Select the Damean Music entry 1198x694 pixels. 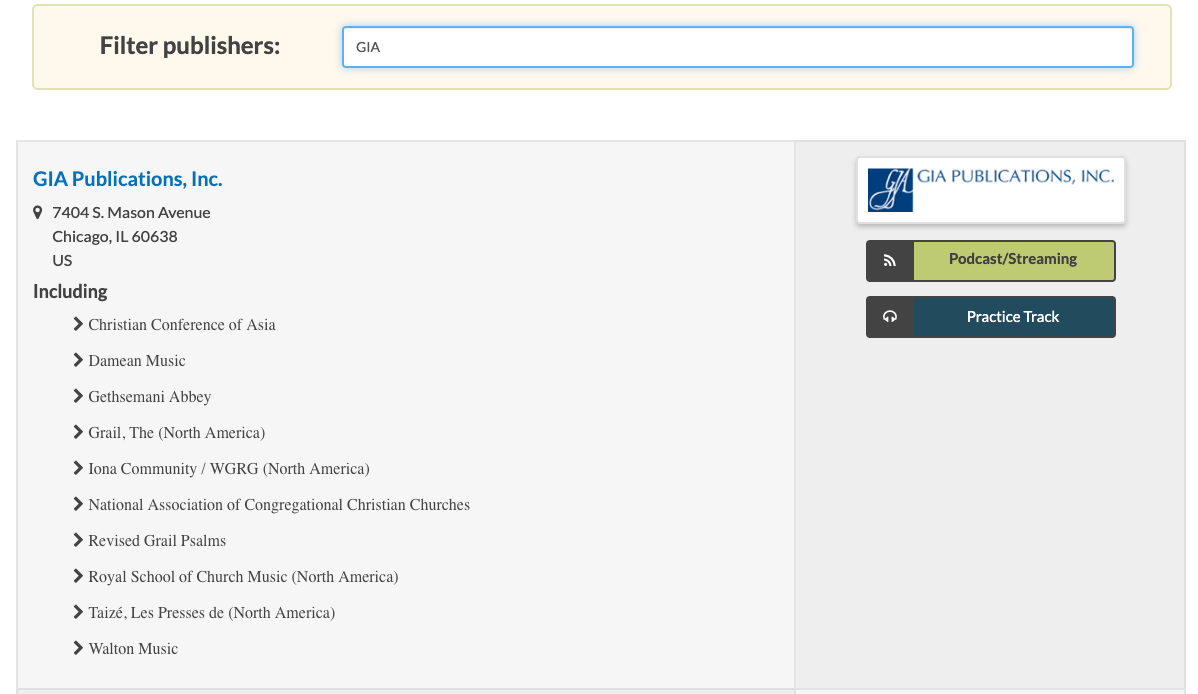(137, 361)
